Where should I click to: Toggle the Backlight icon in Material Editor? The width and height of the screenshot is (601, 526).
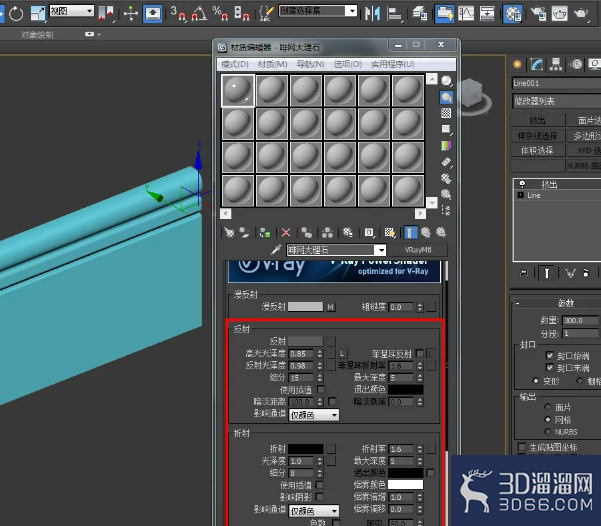pyautogui.click(x=446, y=97)
